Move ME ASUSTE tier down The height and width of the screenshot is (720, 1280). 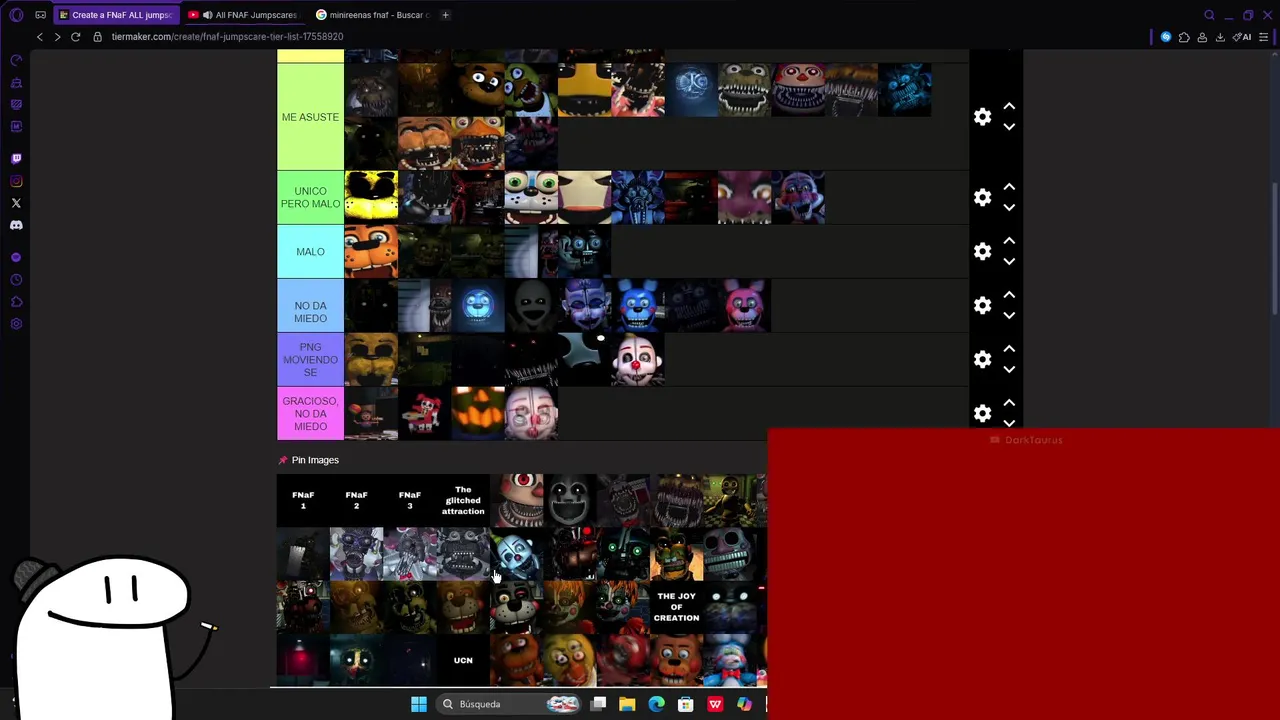pos(1009,127)
